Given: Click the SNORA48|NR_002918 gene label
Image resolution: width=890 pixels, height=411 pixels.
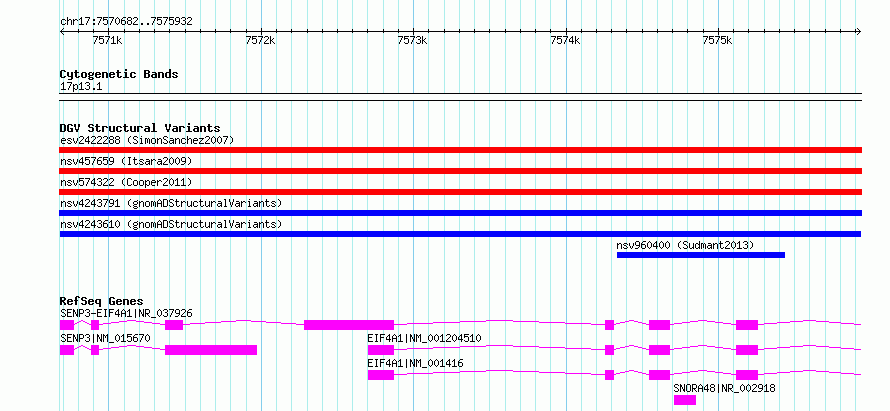Looking at the screenshot, I should [x=724, y=389].
